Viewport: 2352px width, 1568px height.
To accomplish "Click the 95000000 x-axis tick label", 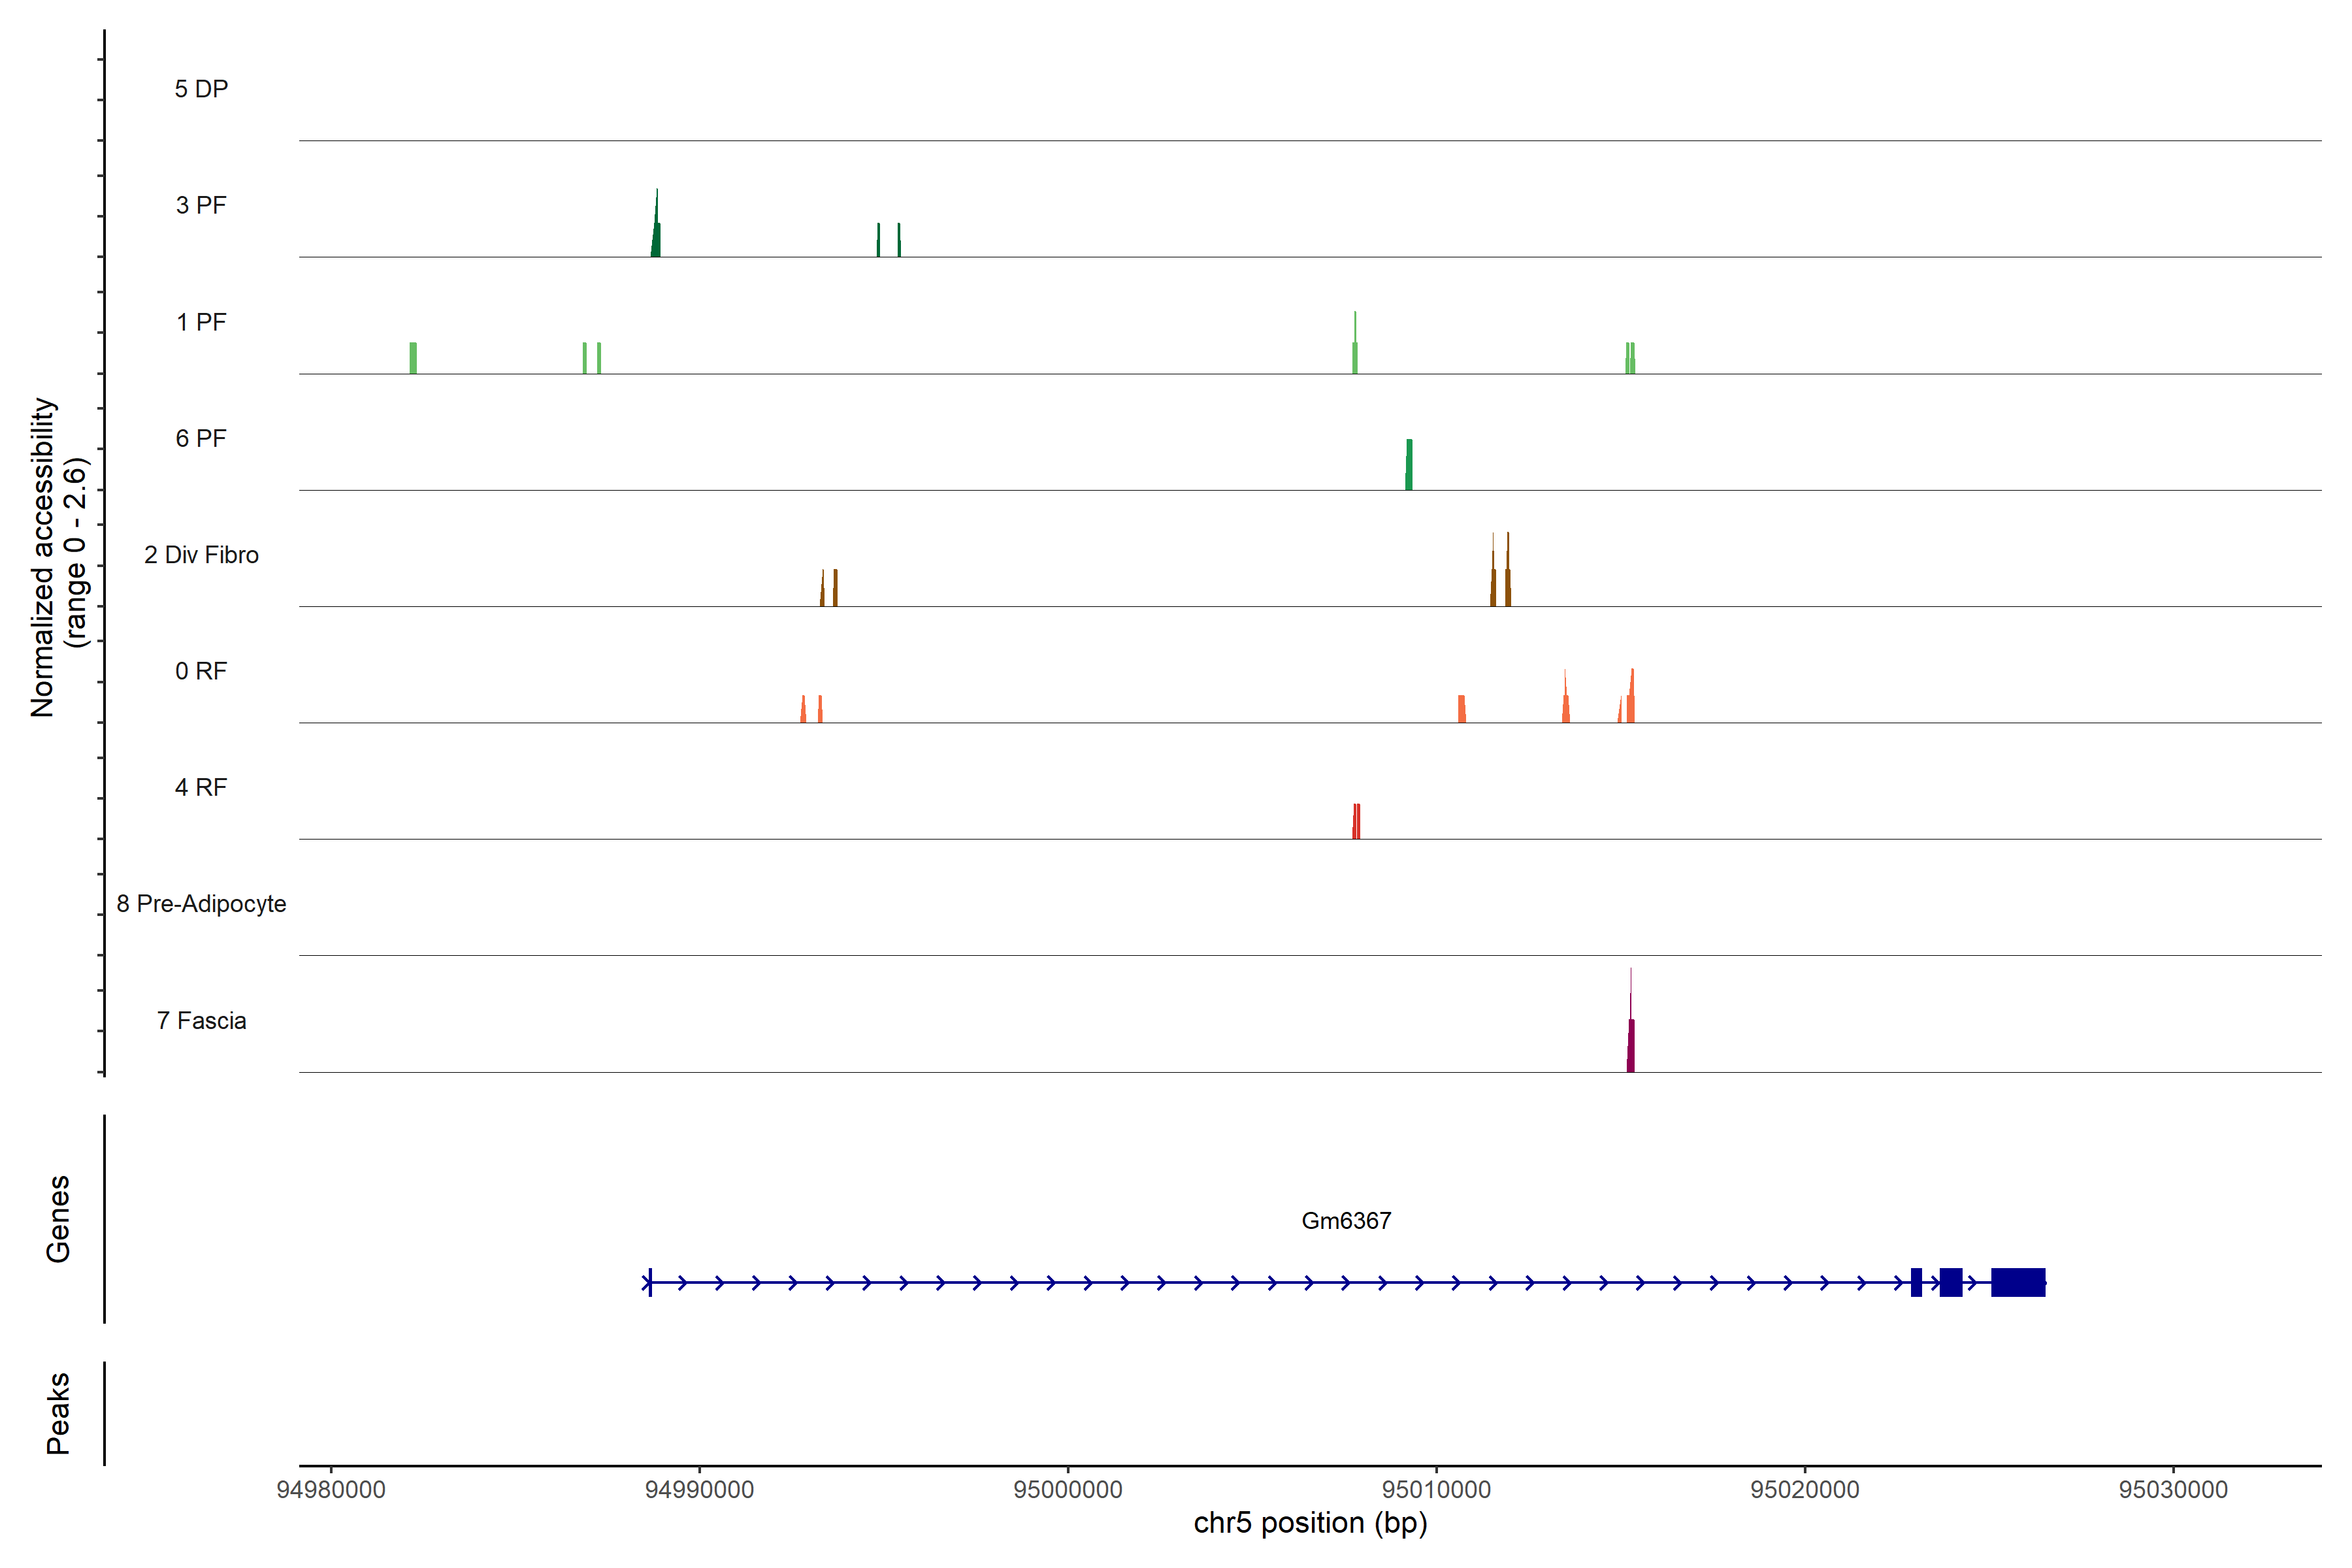I will coord(1067,1489).
